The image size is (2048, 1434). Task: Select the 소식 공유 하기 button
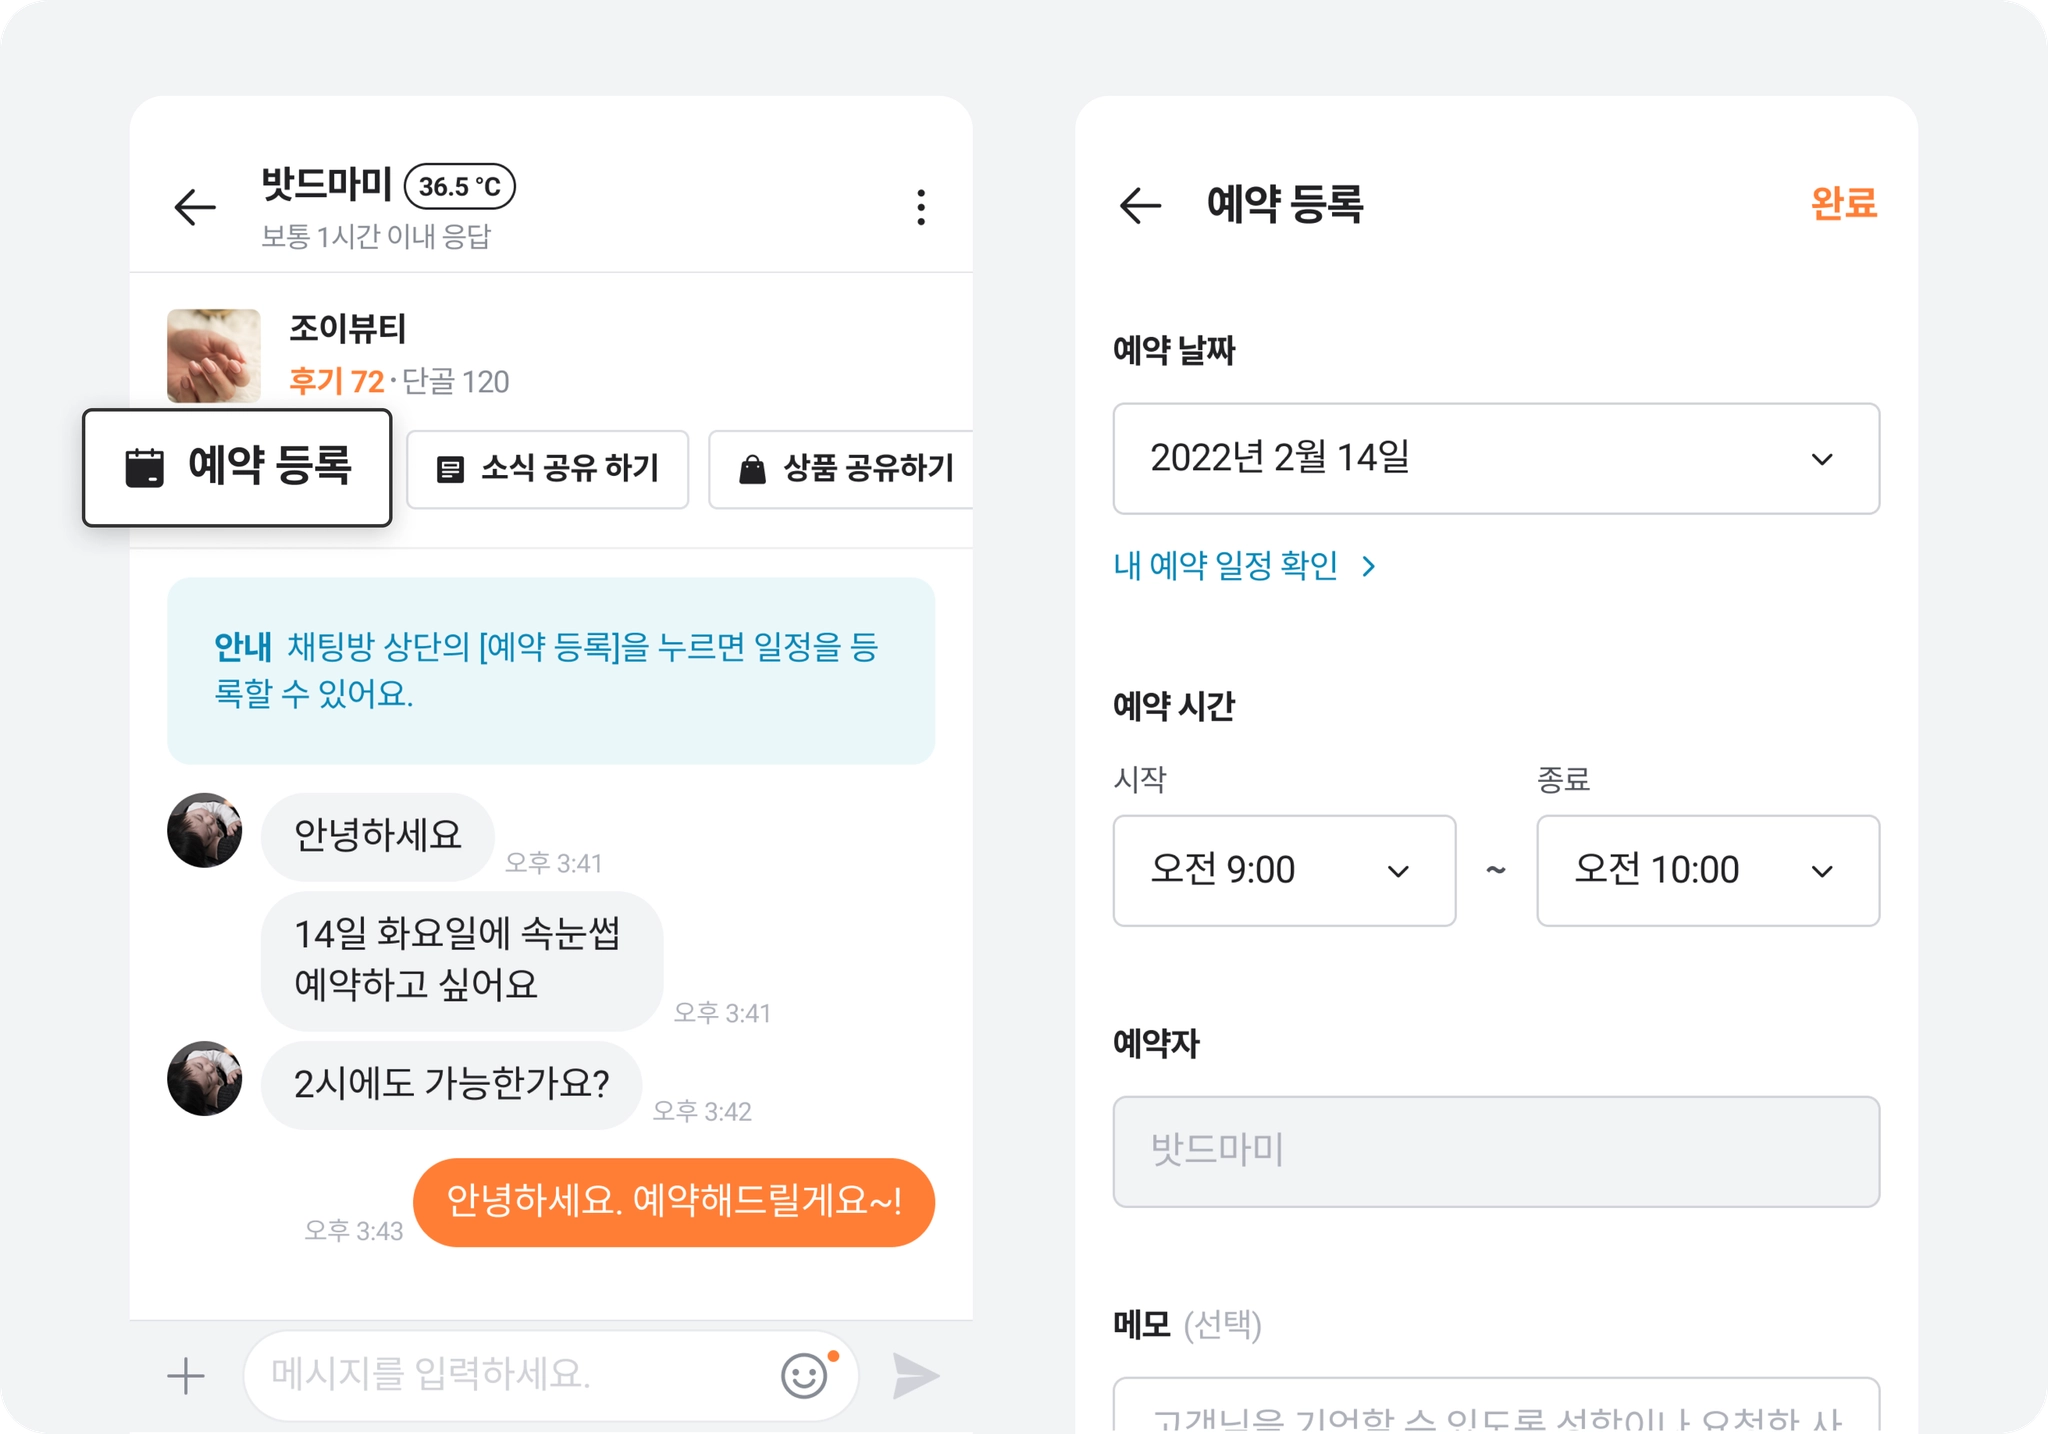click(548, 469)
